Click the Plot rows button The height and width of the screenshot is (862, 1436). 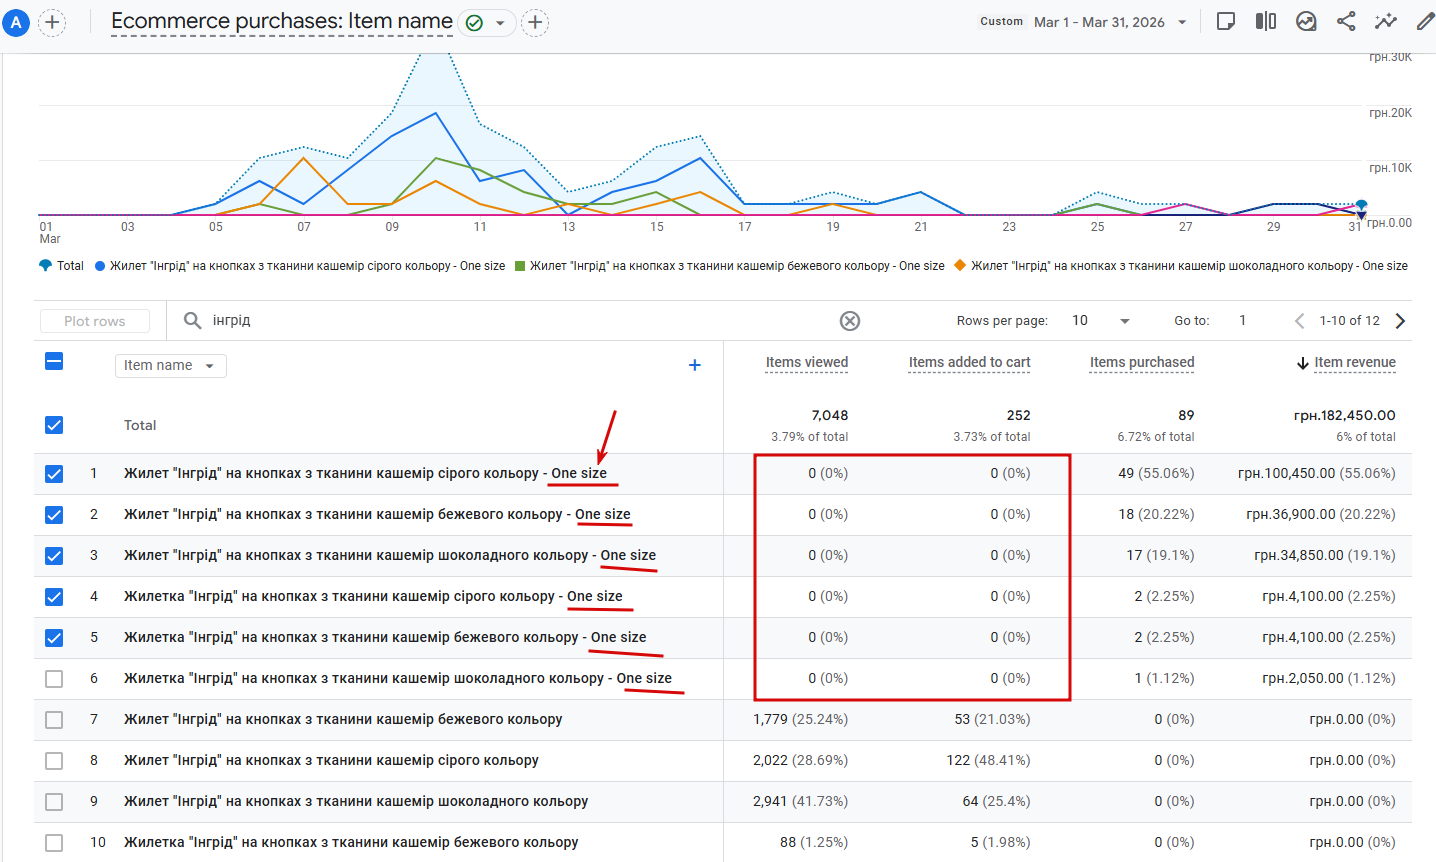pyautogui.click(x=95, y=321)
